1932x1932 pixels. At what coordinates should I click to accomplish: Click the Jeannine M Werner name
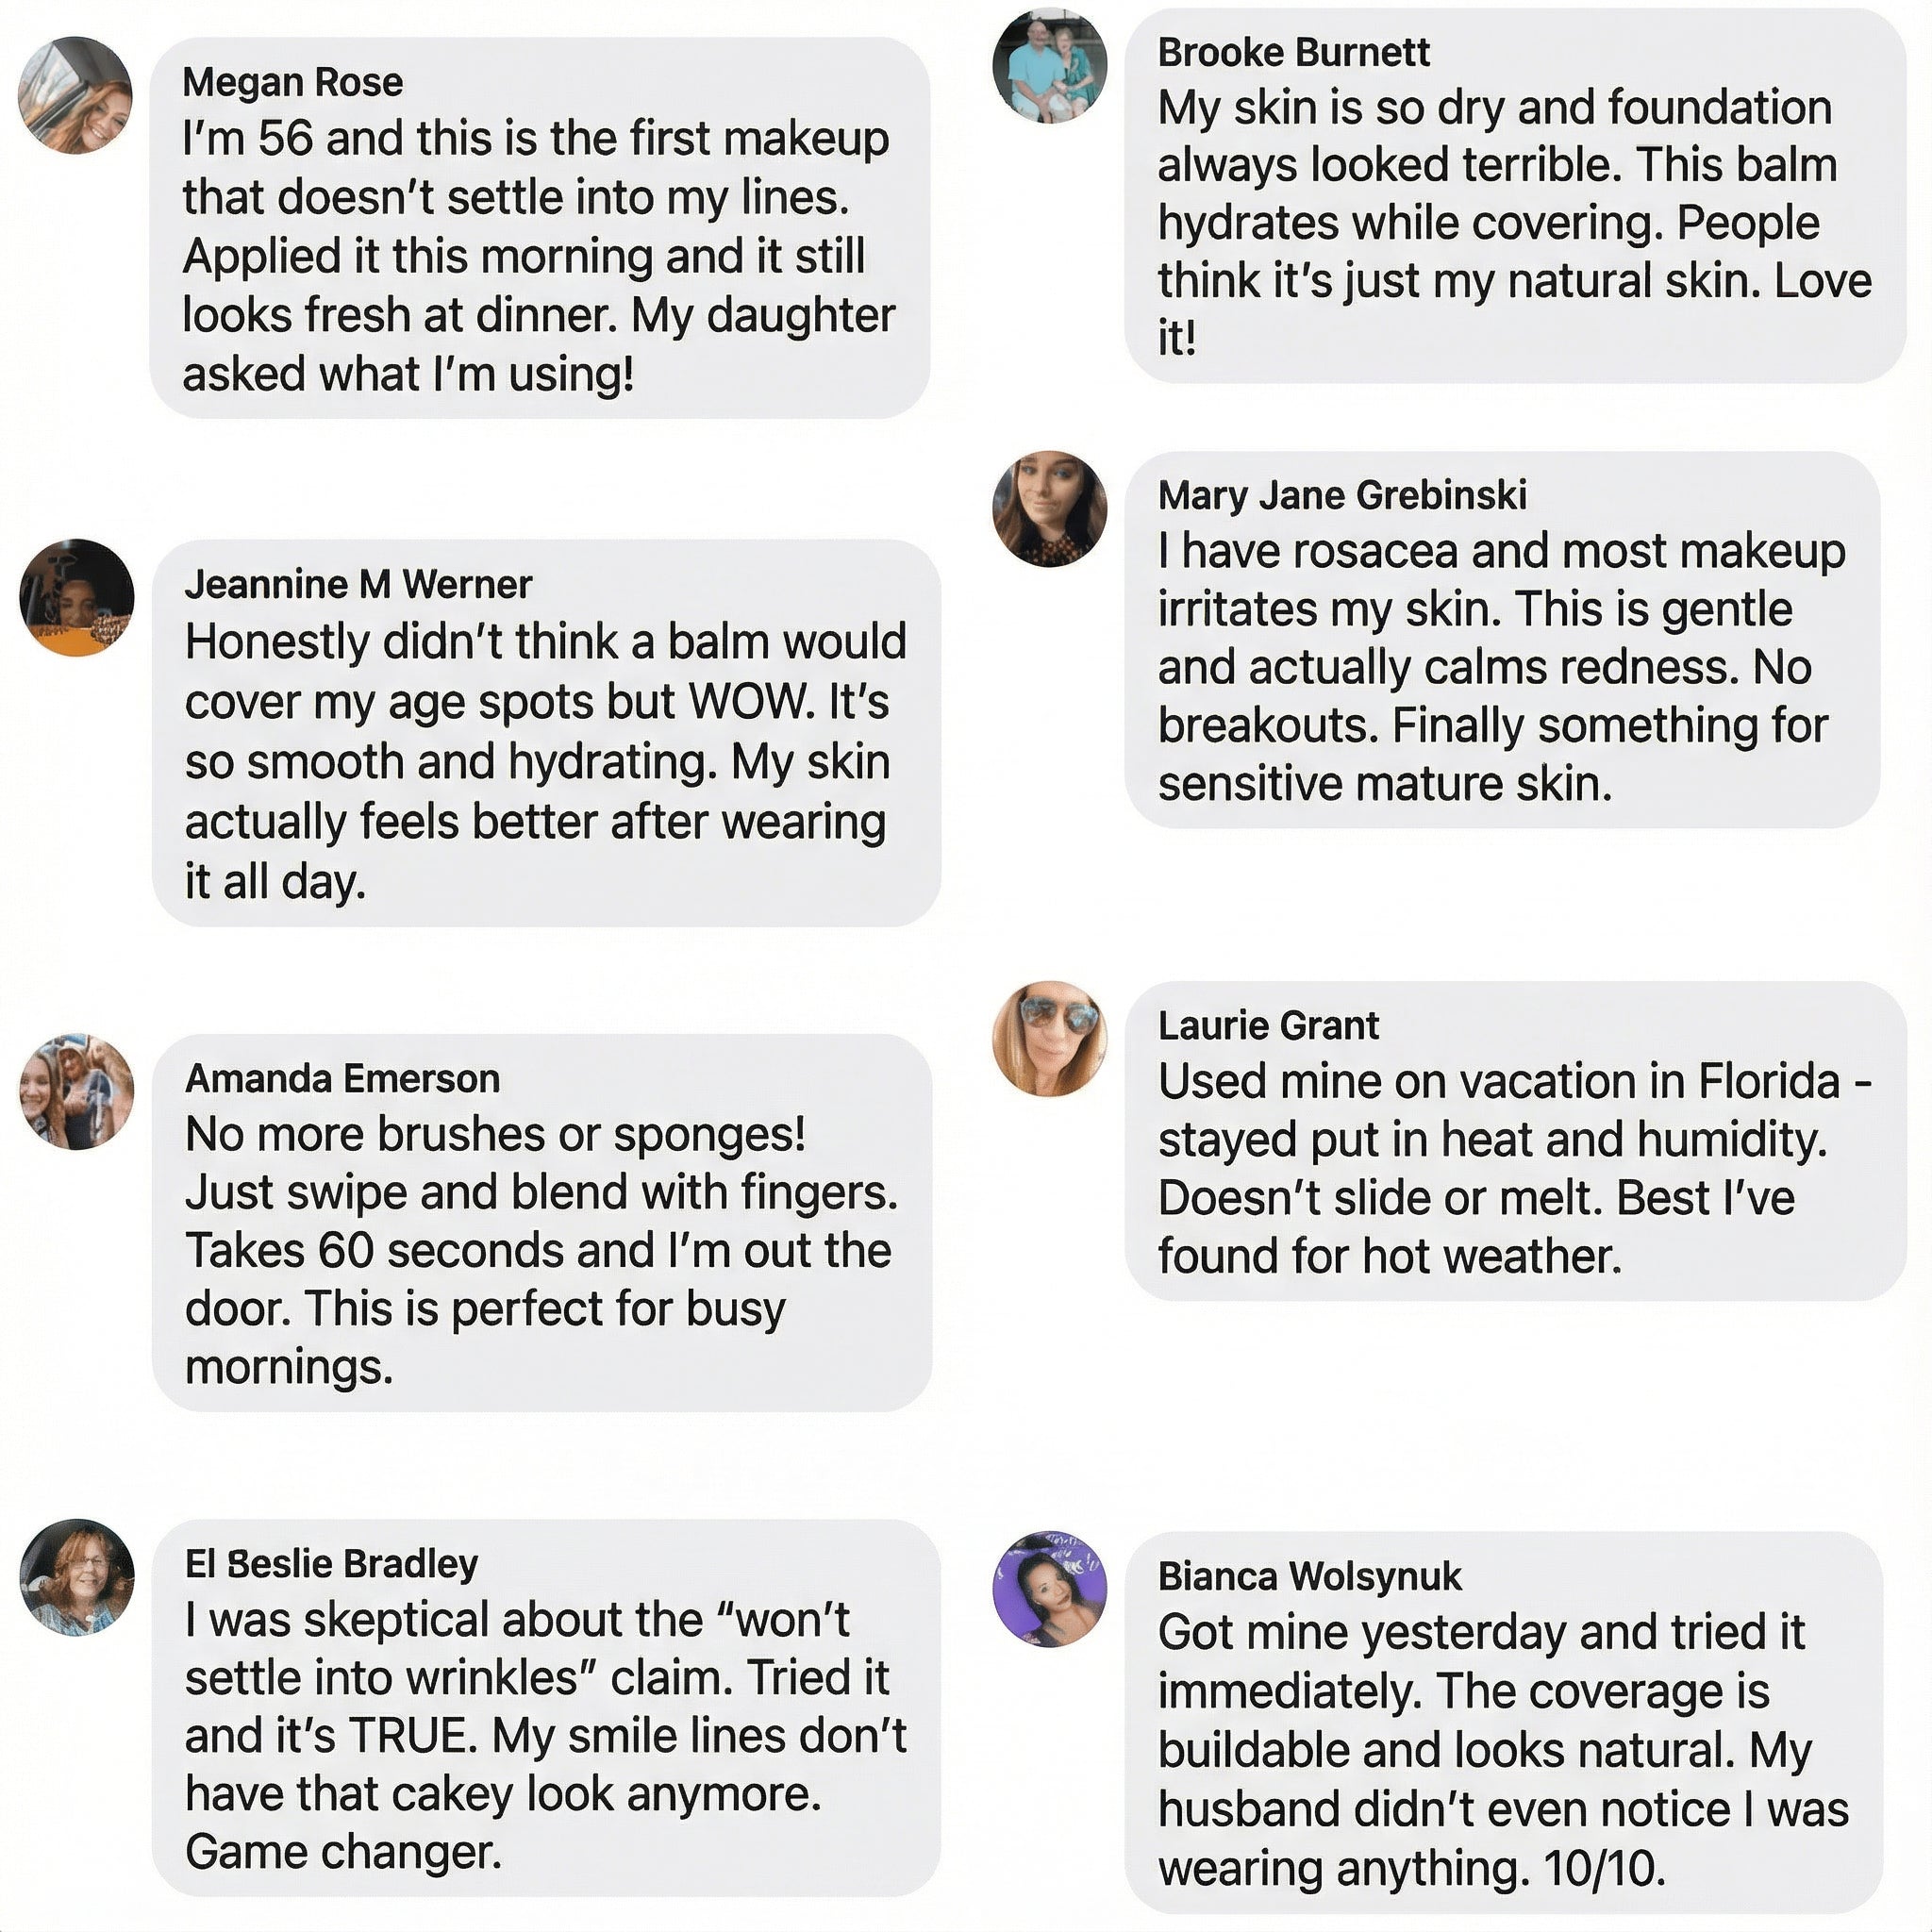tap(358, 584)
